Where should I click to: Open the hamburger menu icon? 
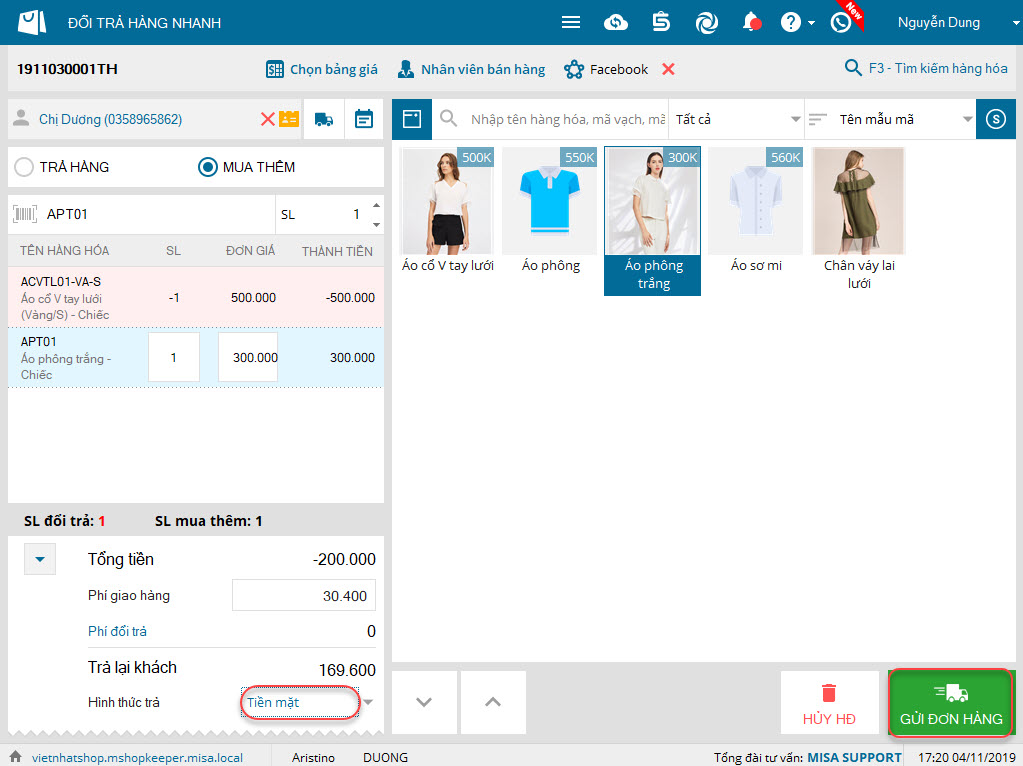tap(571, 23)
